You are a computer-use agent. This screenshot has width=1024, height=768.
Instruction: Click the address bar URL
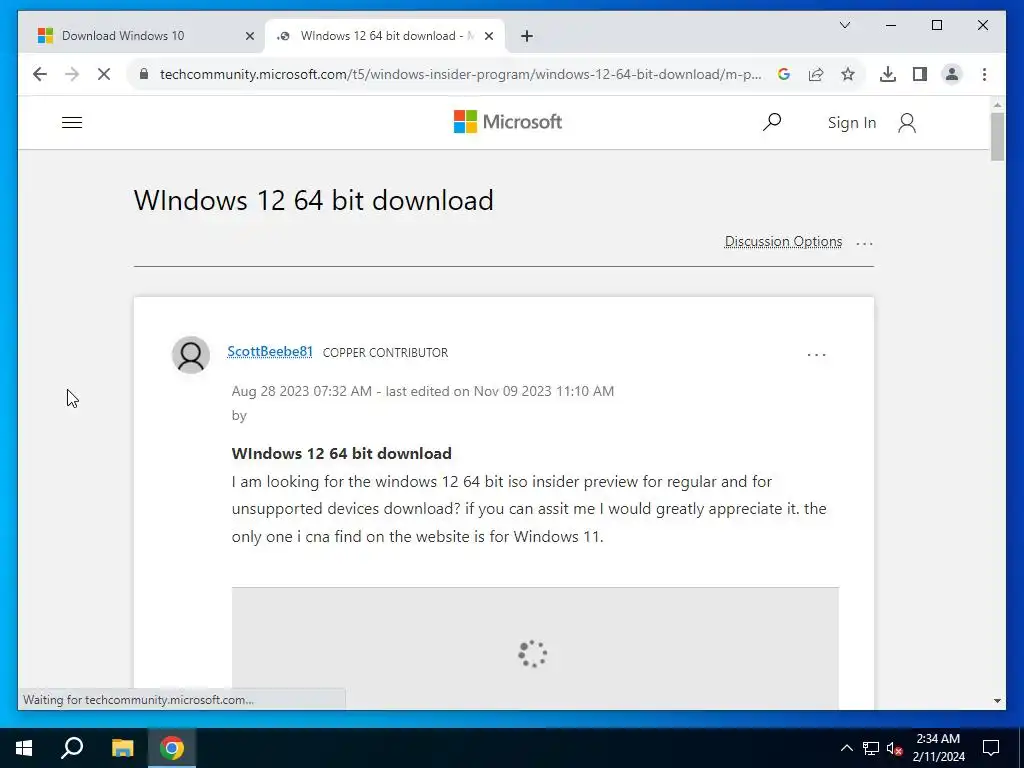460,74
